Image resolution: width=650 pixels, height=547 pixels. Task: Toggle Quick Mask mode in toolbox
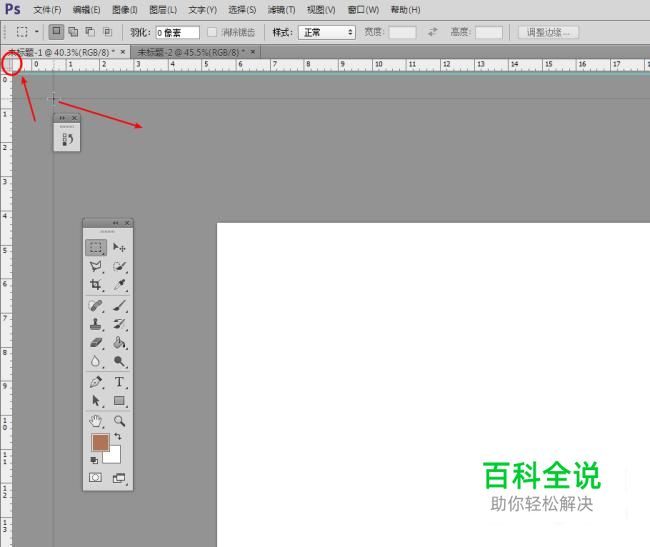click(96, 478)
